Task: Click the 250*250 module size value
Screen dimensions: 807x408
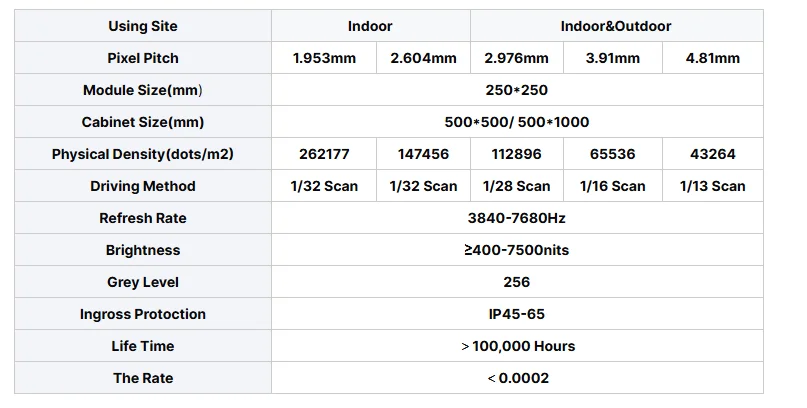Action: 516,90
